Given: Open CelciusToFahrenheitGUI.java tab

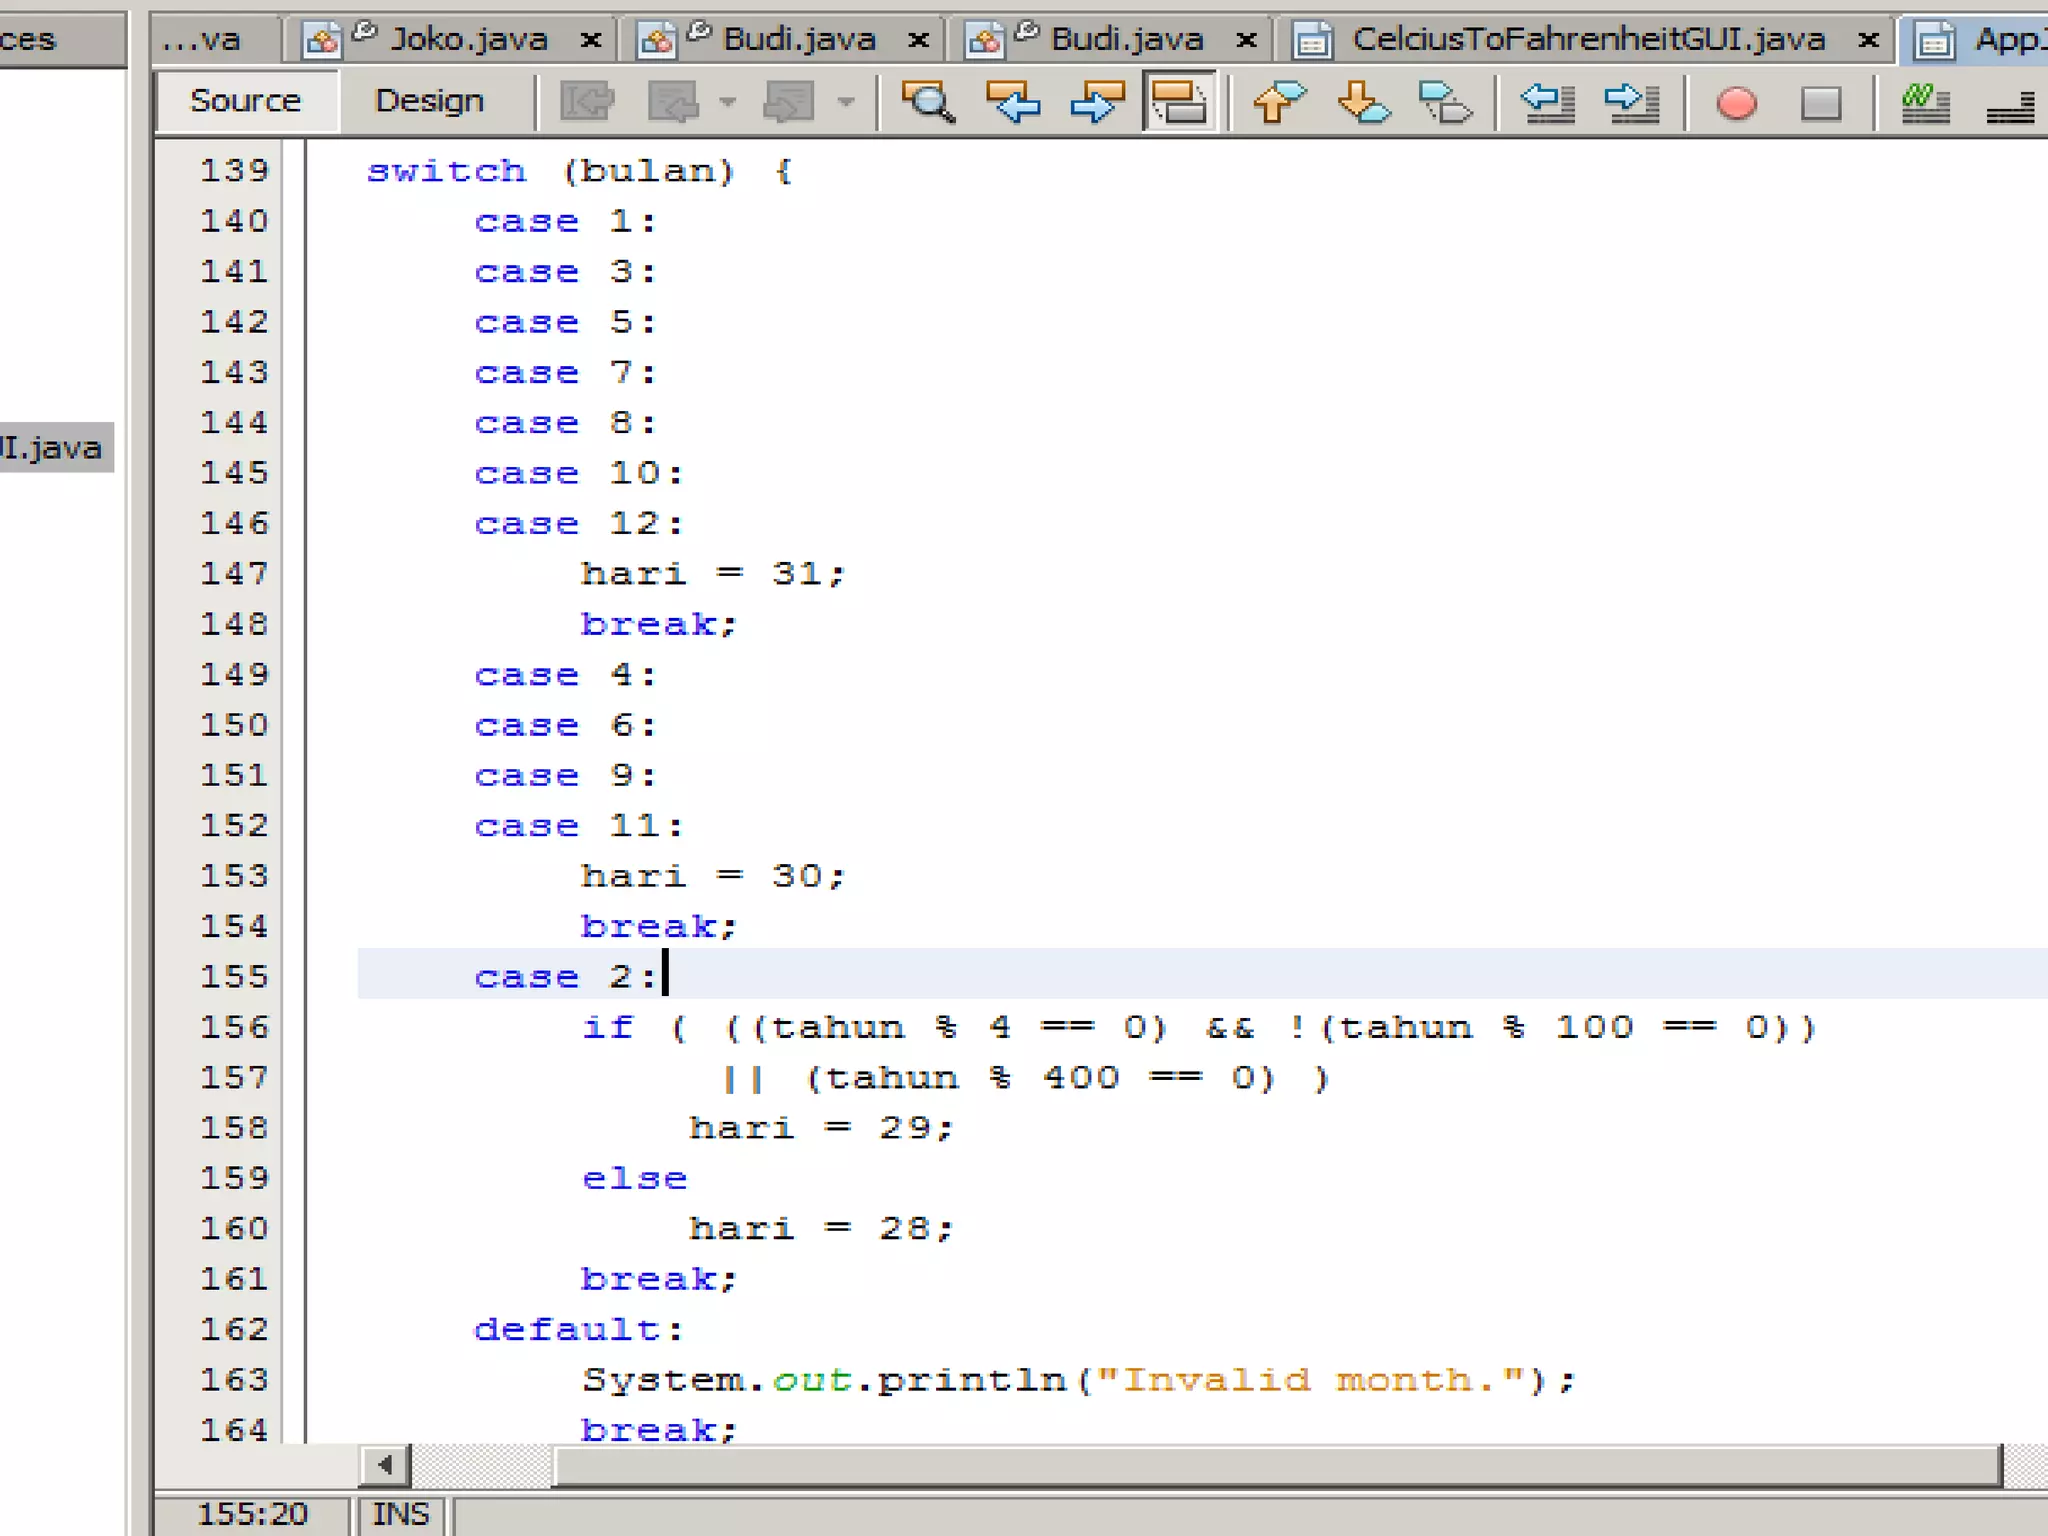Looking at the screenshot, I should click(1587, 40).
